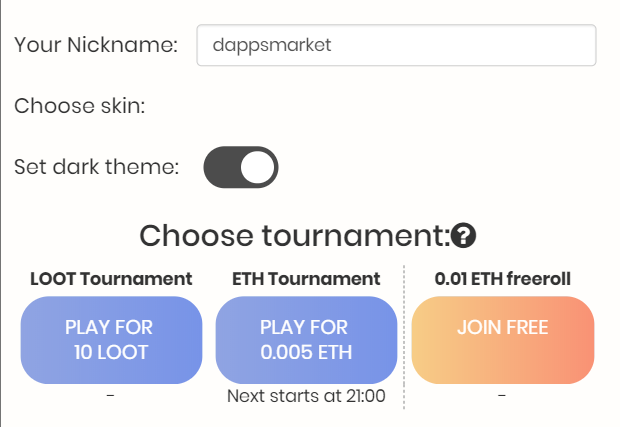
Task: Select the 0.01 ETH freeroll heading
Action: coord(503,279)
